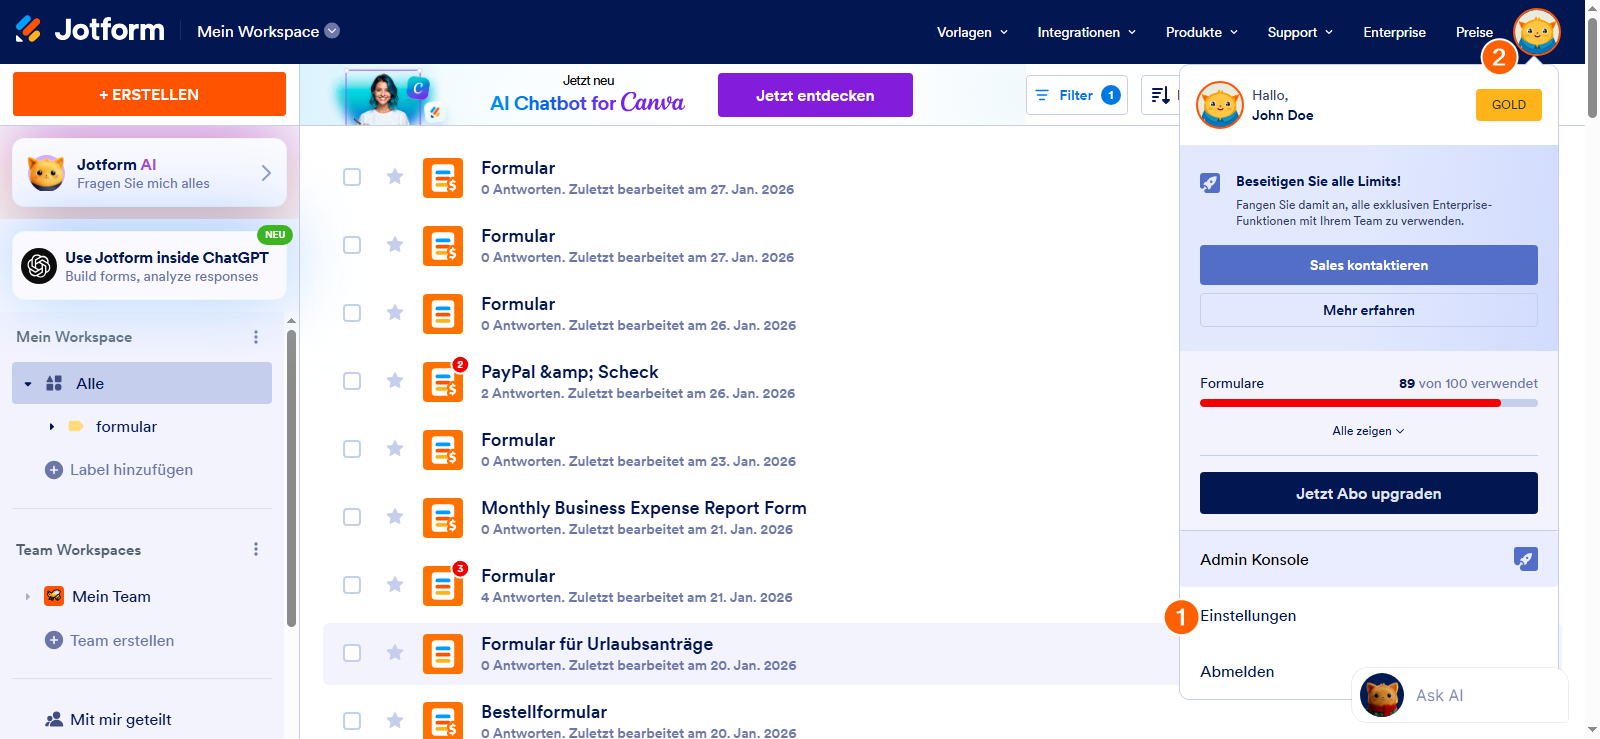Tick the Formular für Urlaubsanträge checkbox
The image size is (1600, 739).
tap(352, 653)
